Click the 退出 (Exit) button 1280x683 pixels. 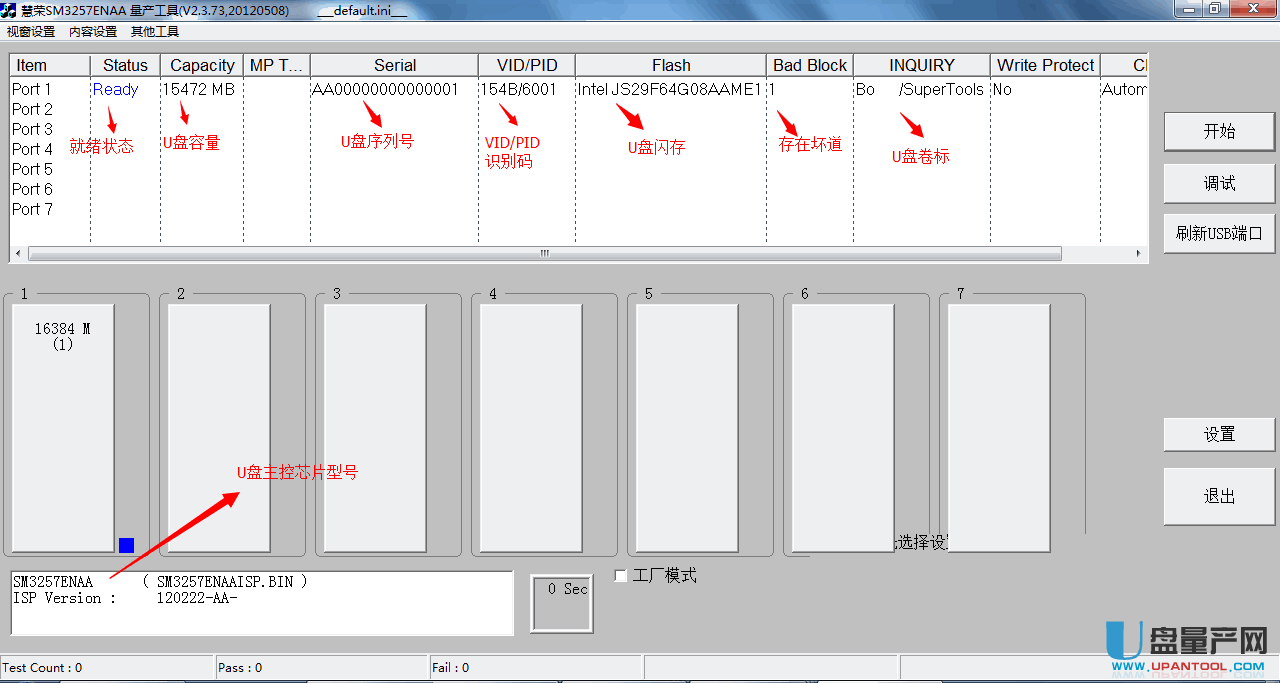1219,497
